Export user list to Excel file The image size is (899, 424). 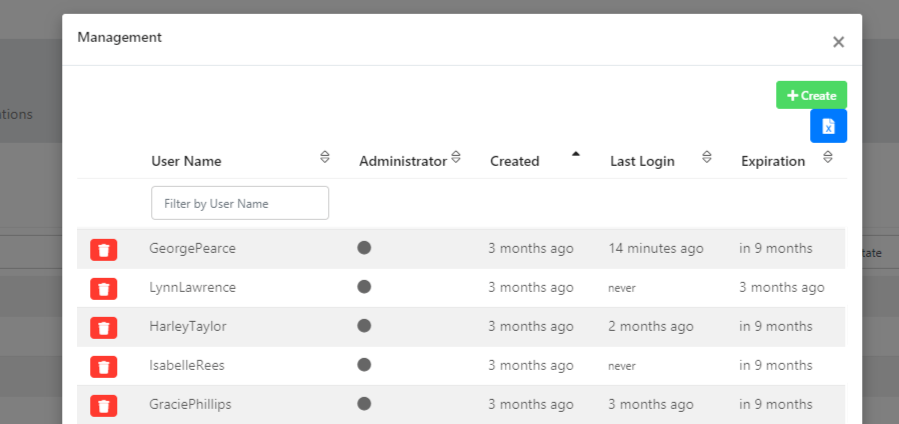tap(828, 126)
